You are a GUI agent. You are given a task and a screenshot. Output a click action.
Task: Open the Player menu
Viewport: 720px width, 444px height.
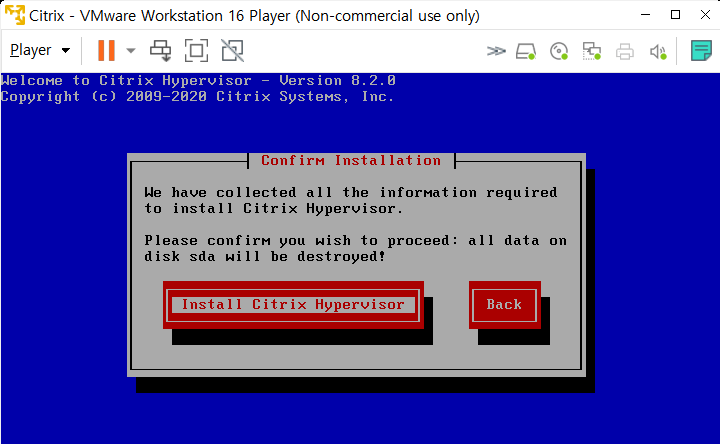pyautogui.click(x=40, y=50)
